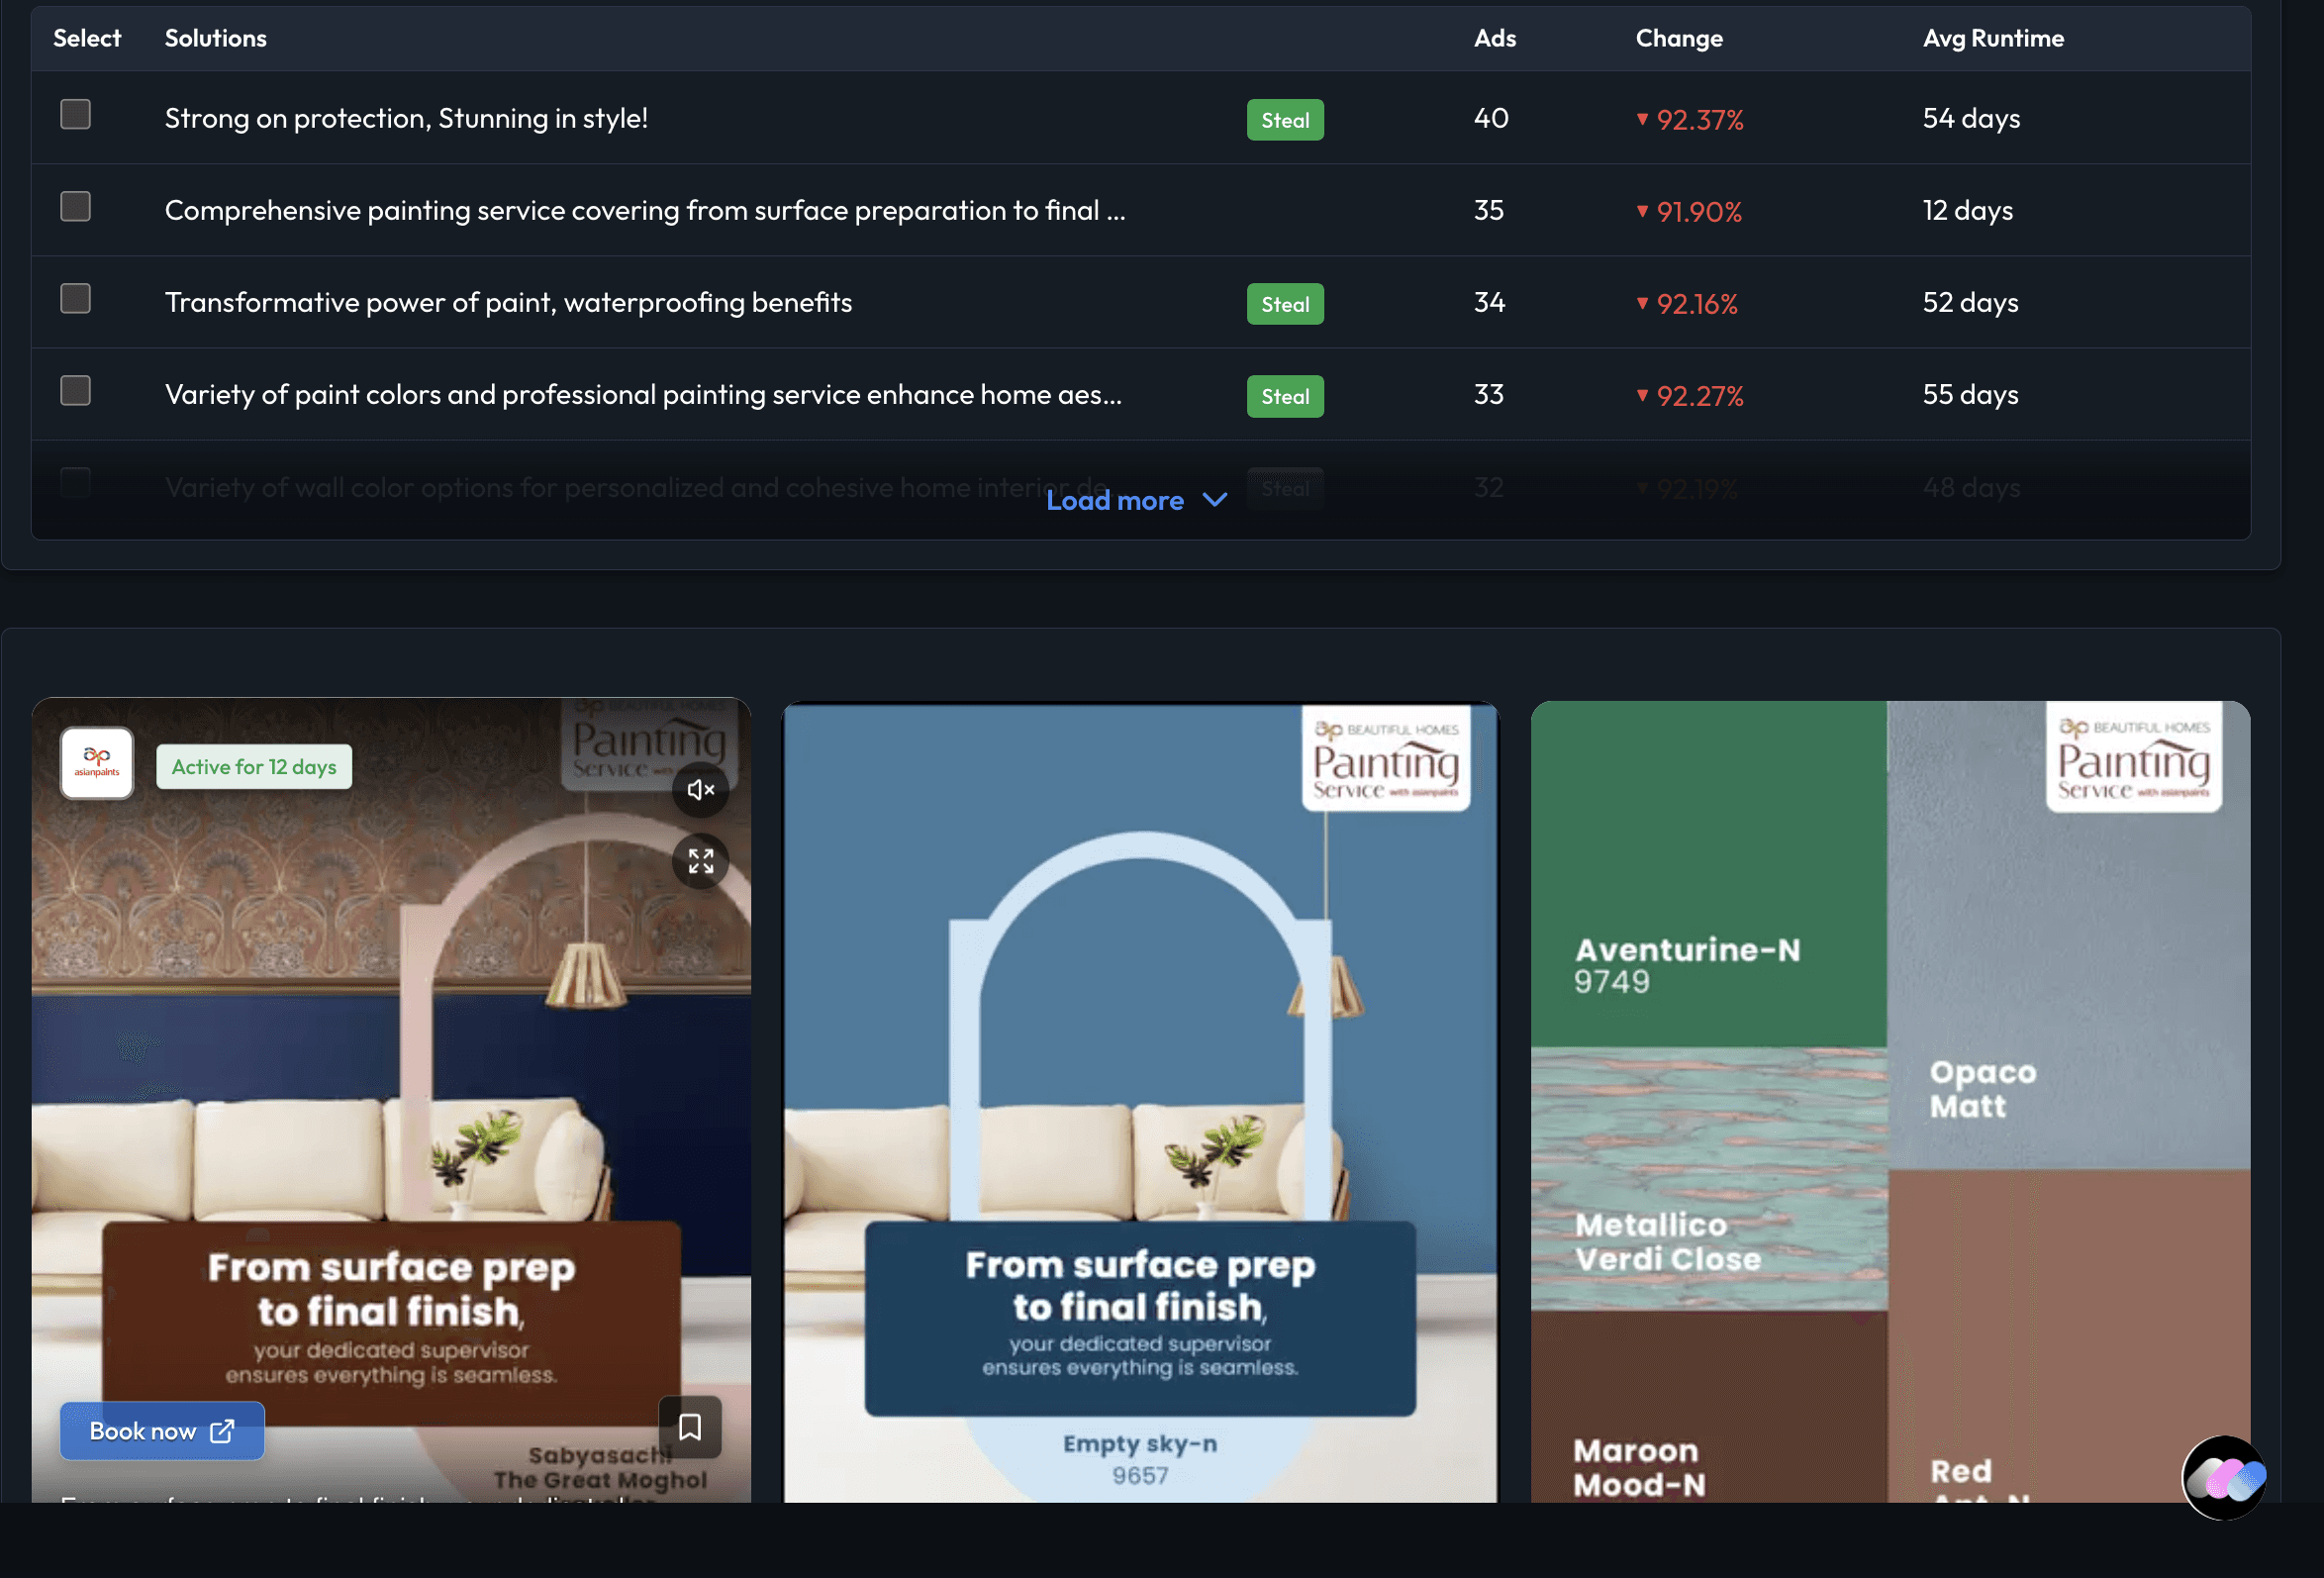Image resolution: width=2324 pixels, height=1578 pixels.
Task: Select the 'Variety of paint colors' checkbox
Action: (x=76, y=391)
